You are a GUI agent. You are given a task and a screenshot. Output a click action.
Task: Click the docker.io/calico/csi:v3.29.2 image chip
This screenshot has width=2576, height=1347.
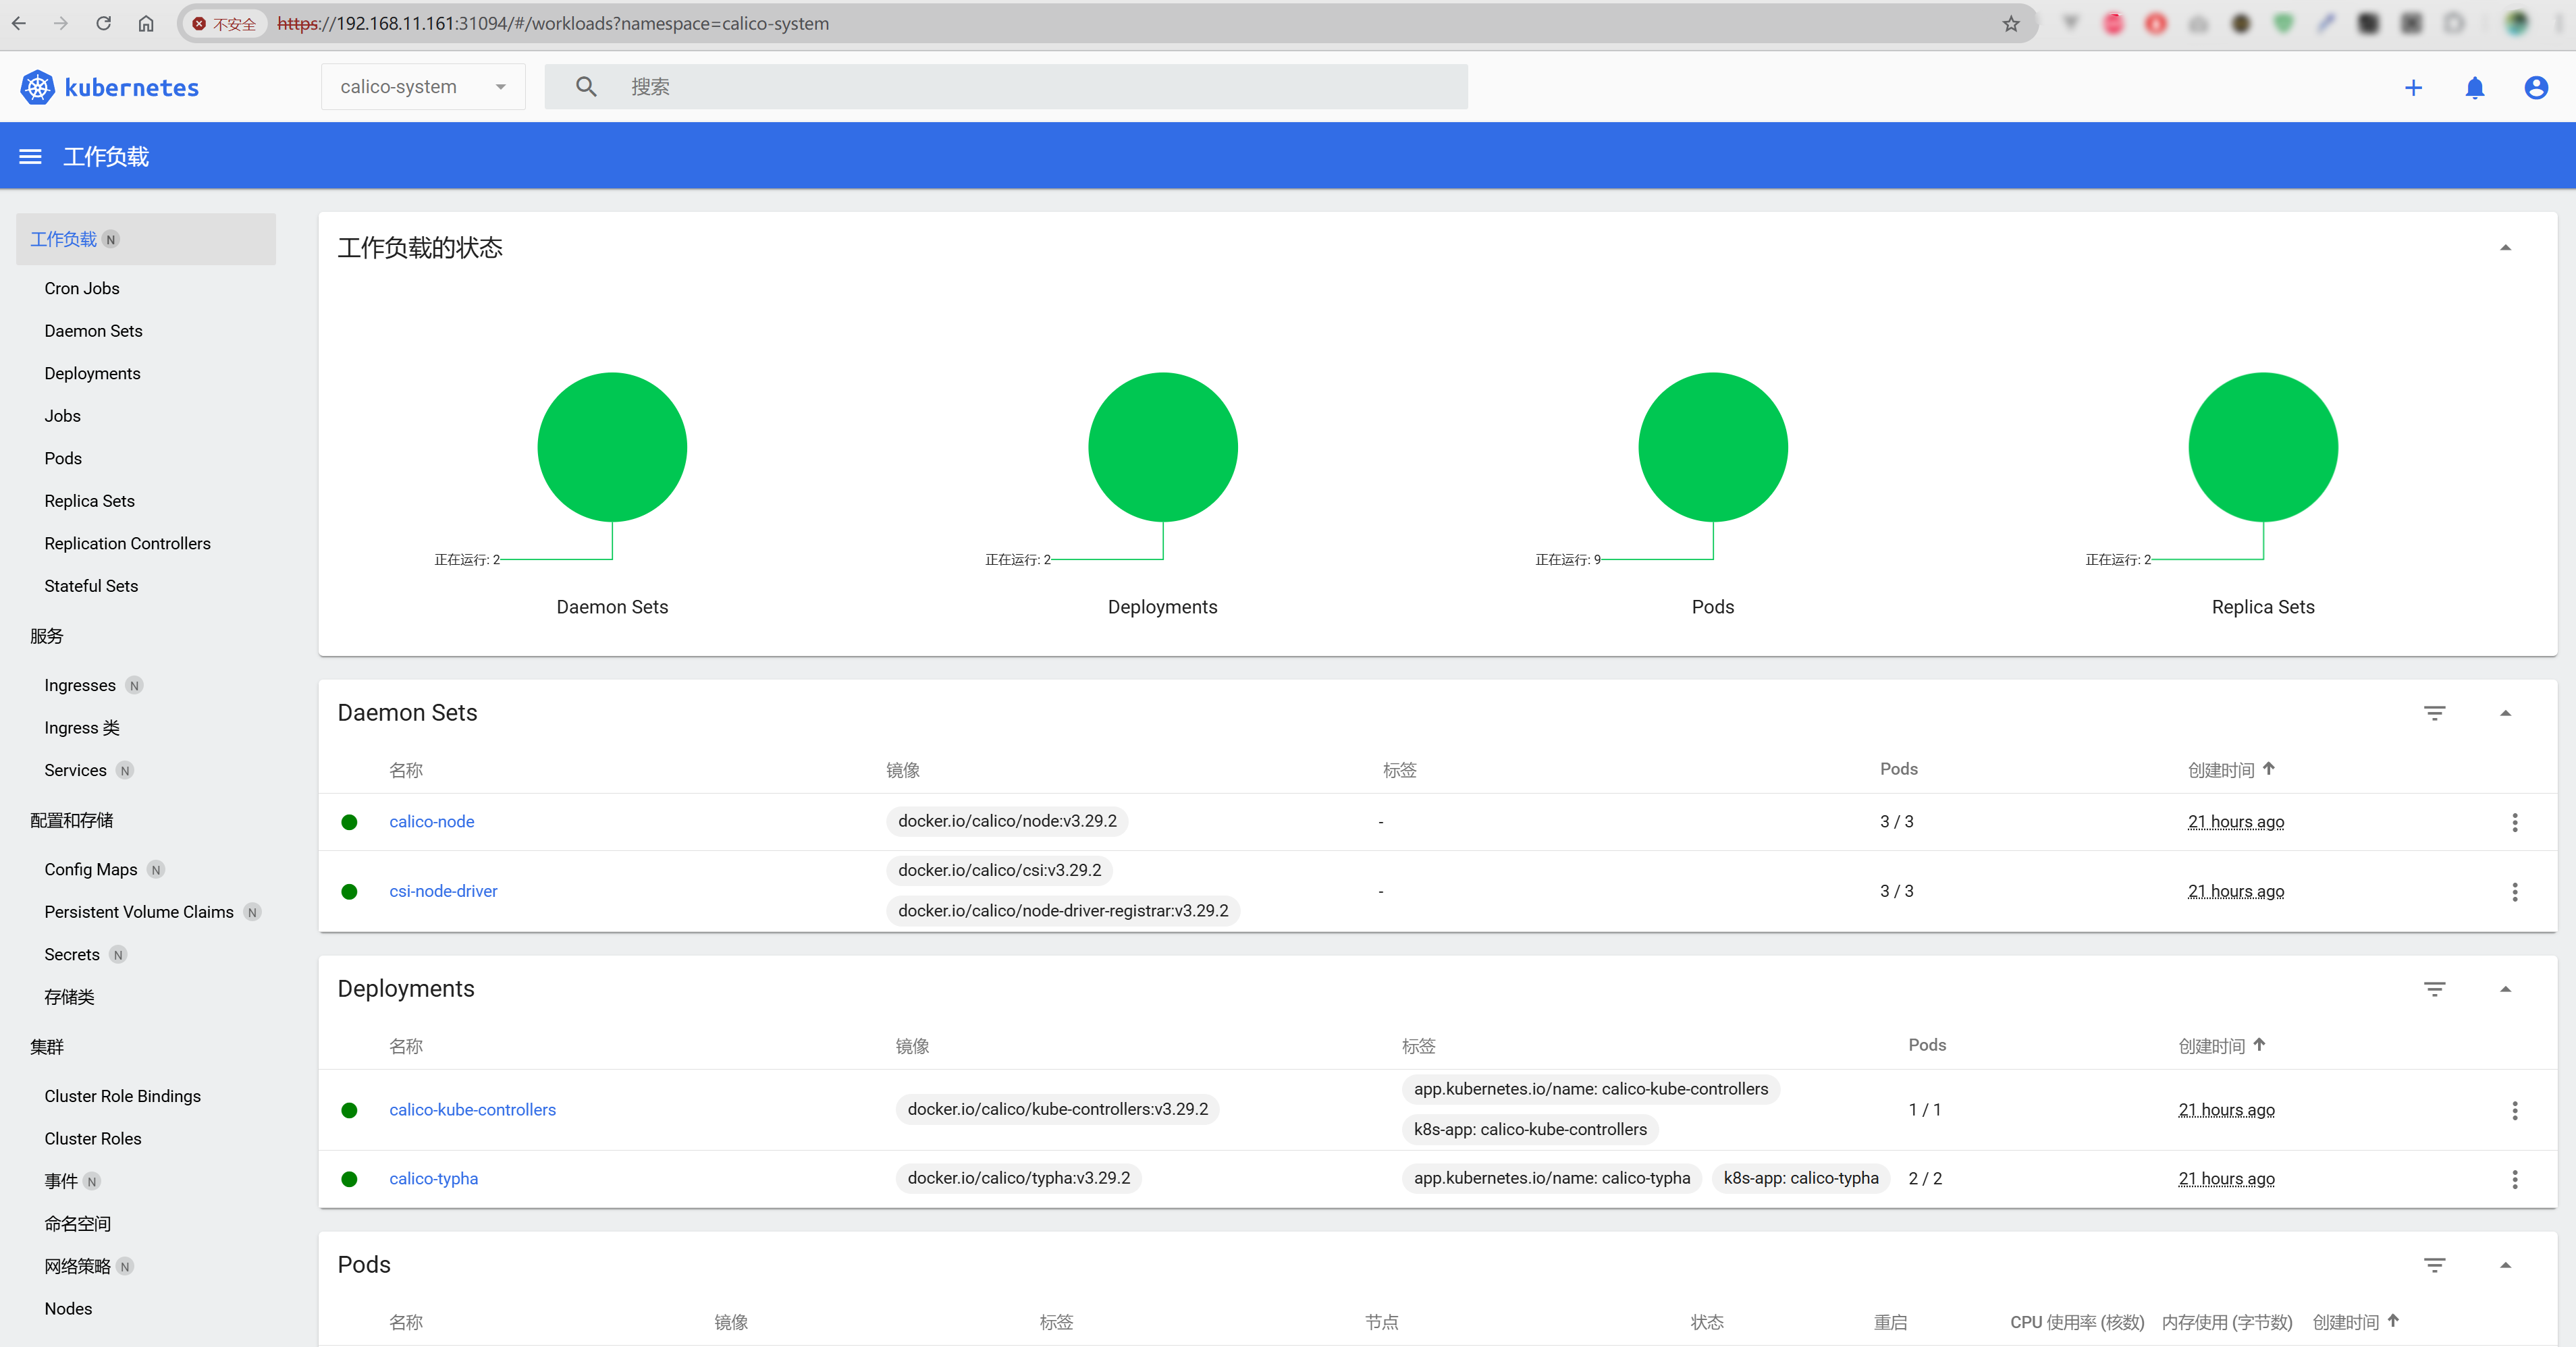point(999,870)
